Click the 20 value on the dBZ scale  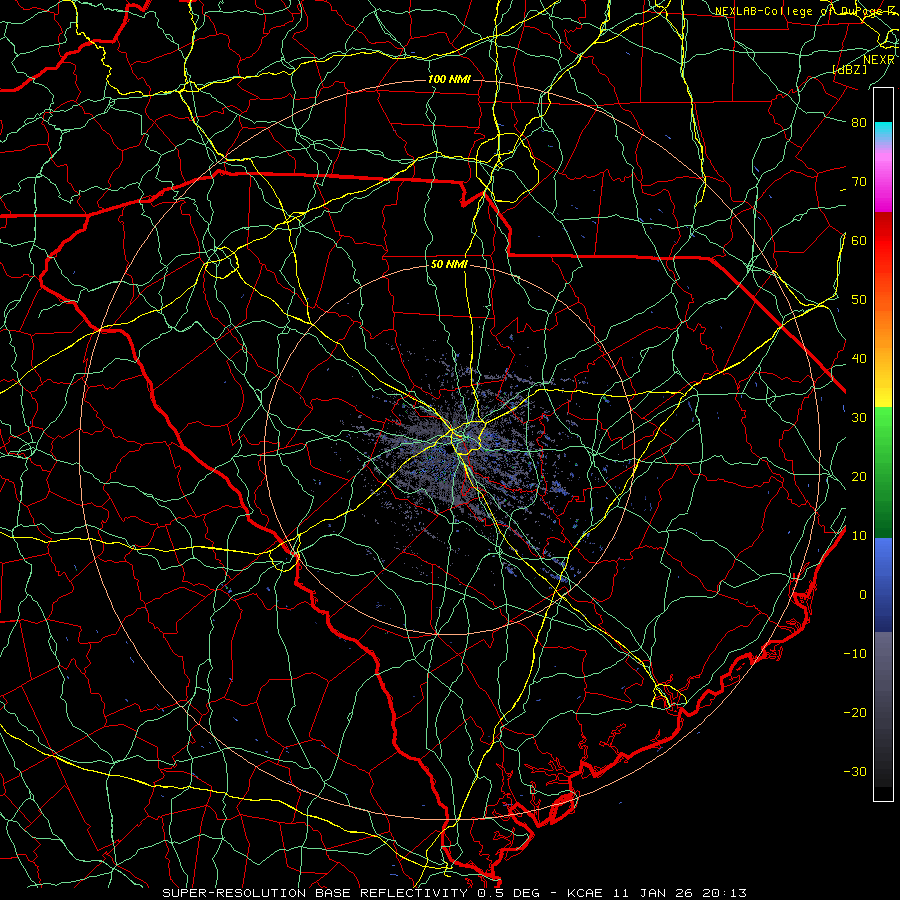859,477
